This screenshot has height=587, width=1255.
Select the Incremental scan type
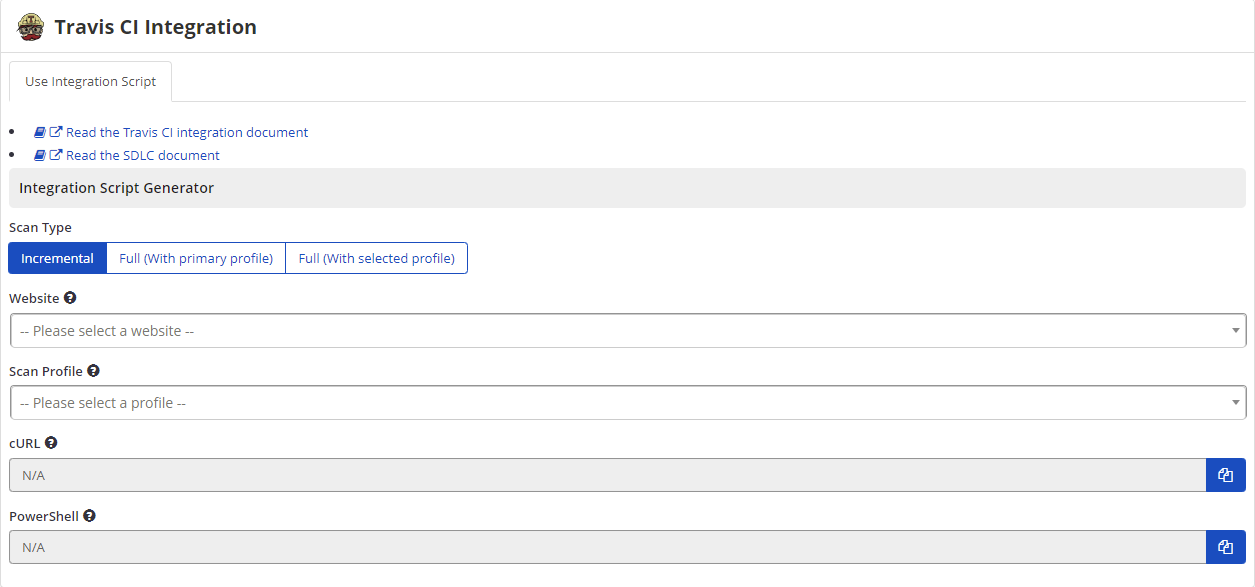pos(57,257)
